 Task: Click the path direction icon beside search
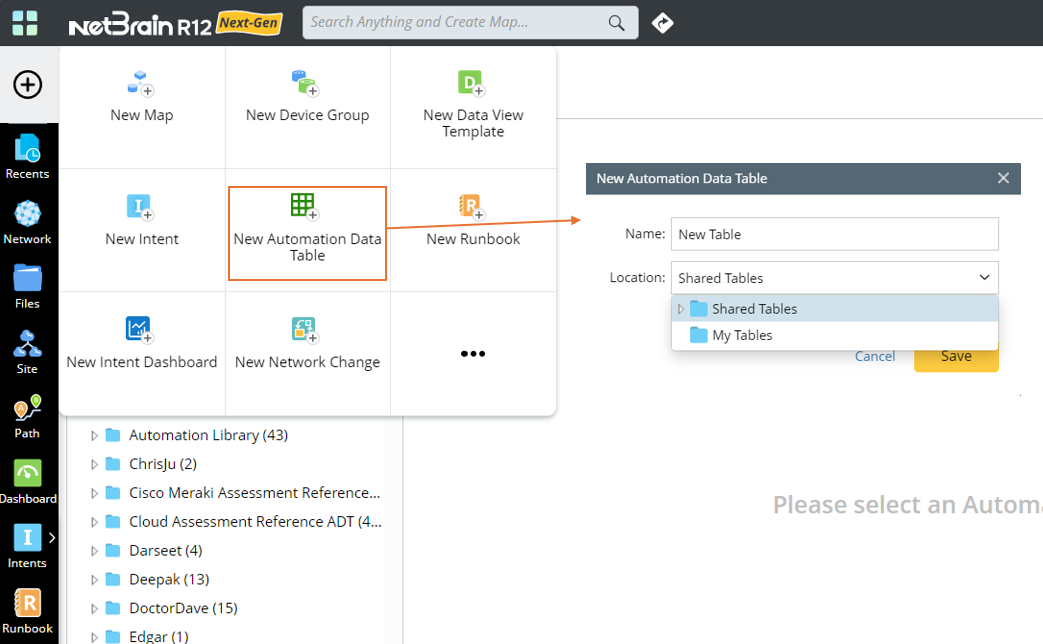(x=662, y=22)
